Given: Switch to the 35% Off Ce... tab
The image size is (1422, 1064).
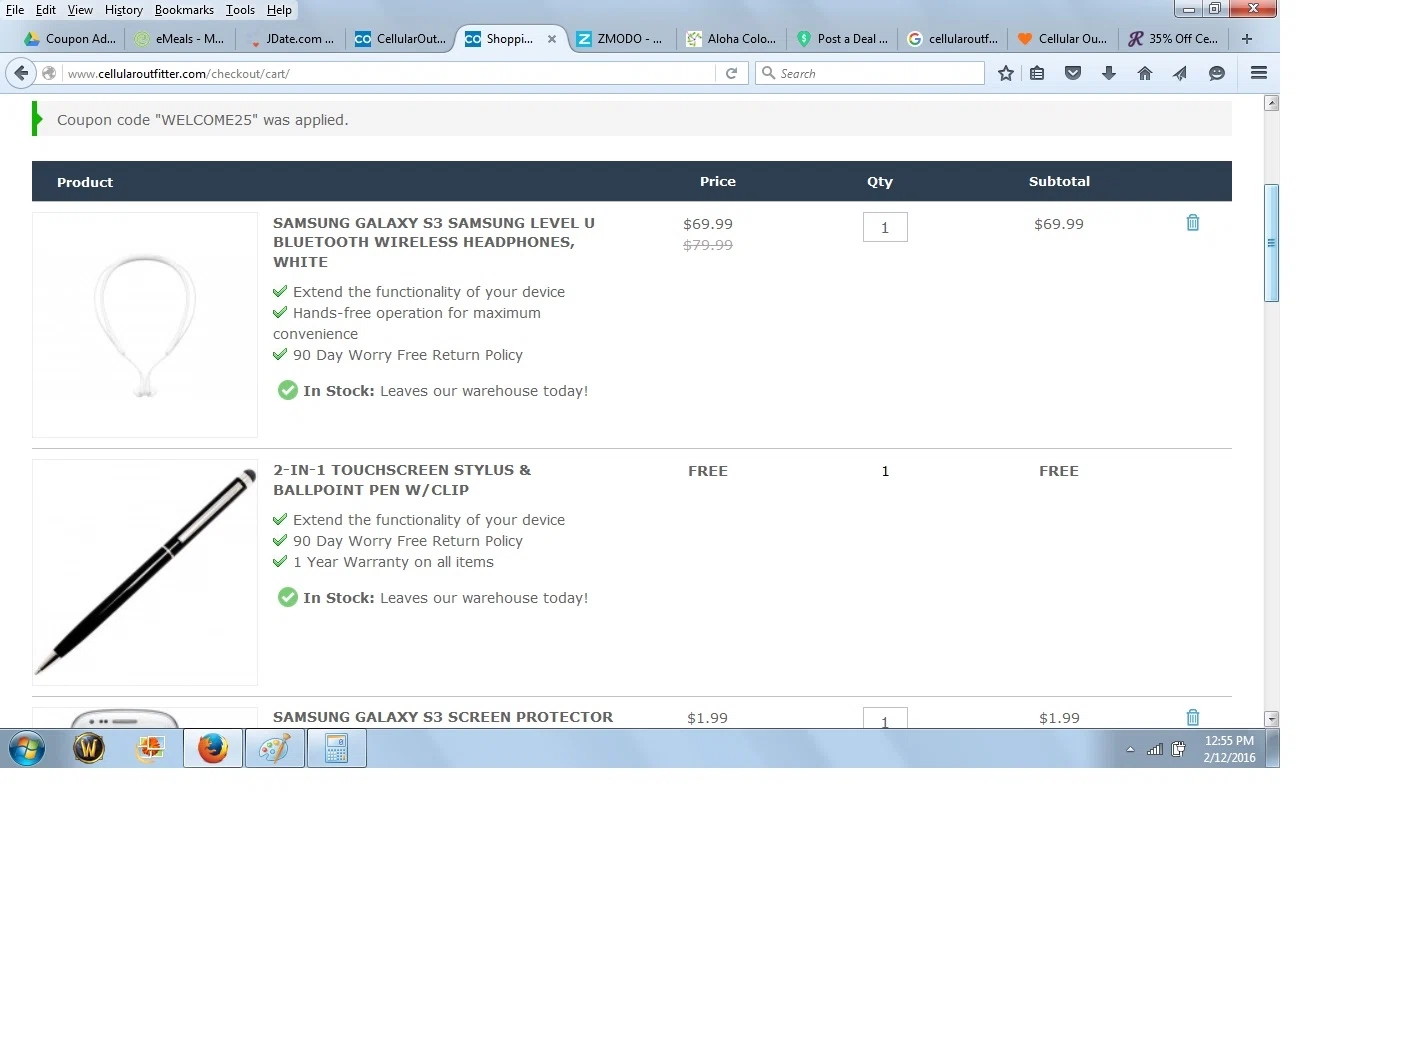Looking at the screenshot, I should [1172, 39].
